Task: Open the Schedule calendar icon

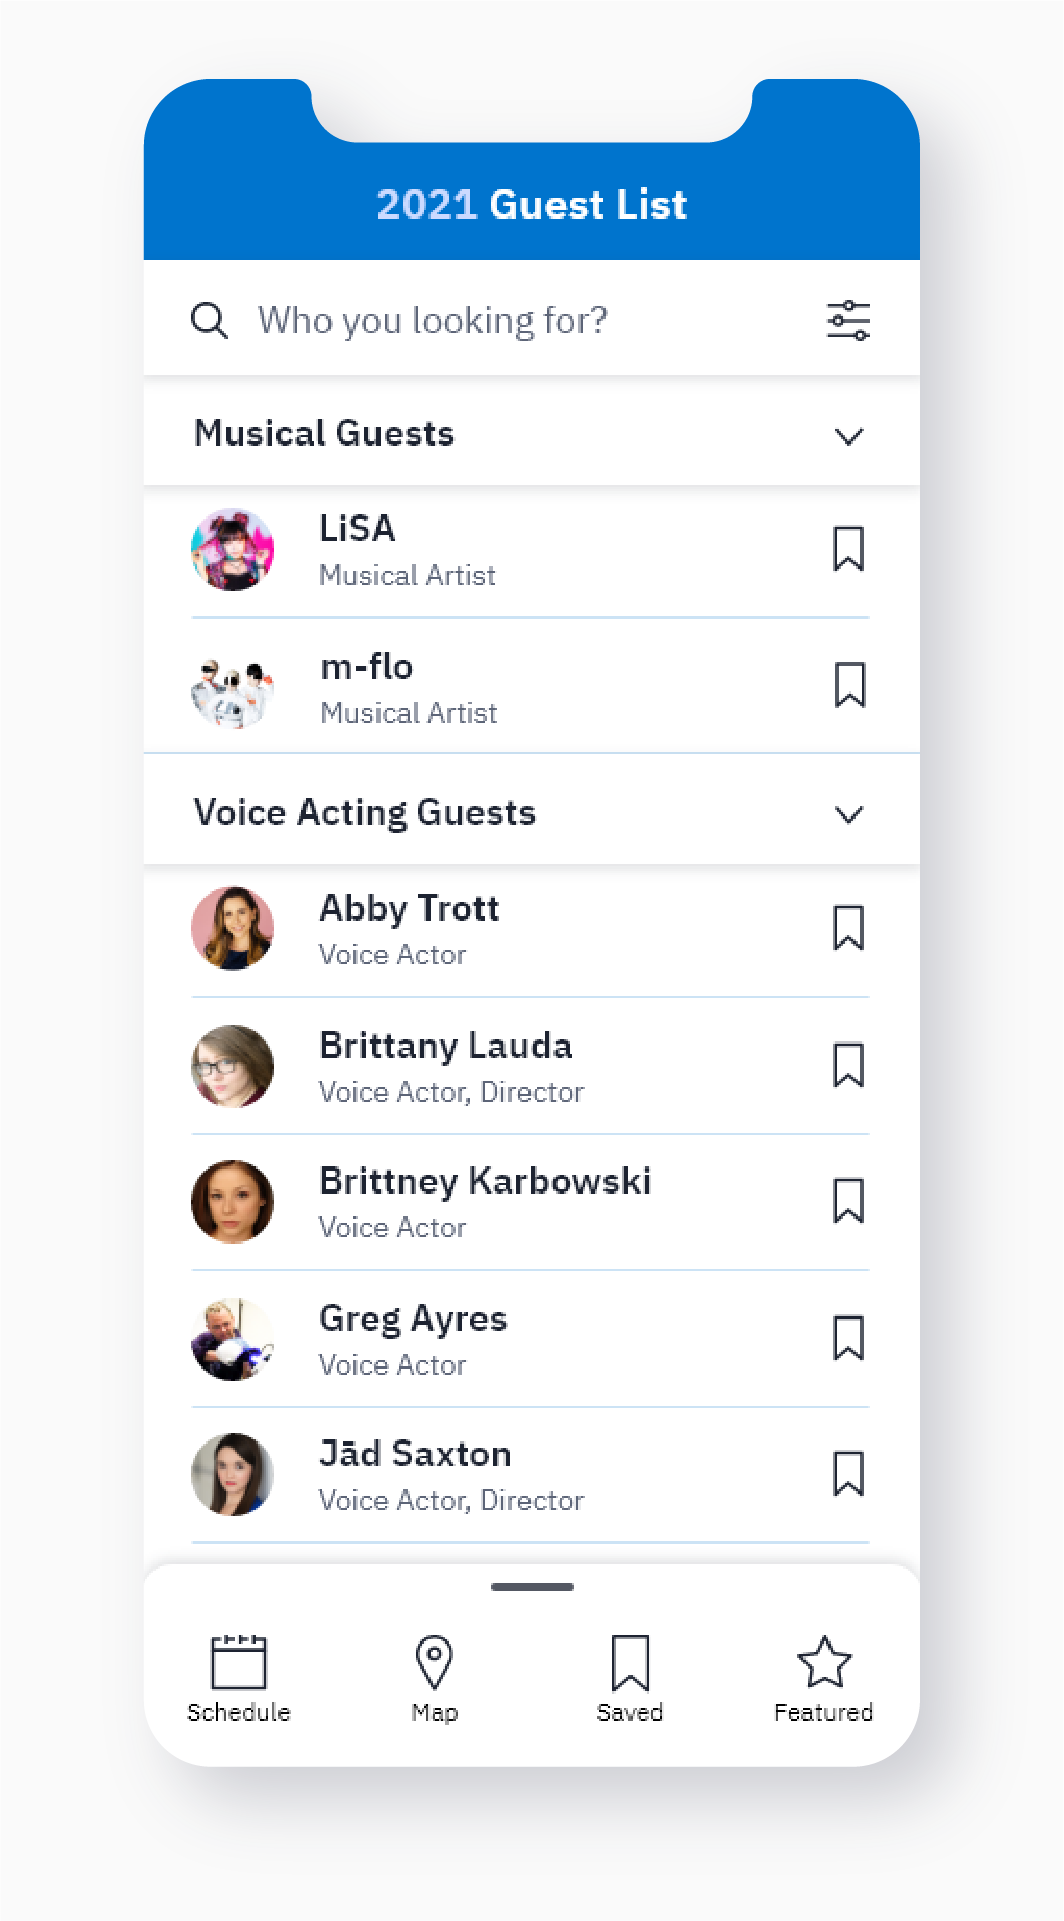Action: [239, 1662]
